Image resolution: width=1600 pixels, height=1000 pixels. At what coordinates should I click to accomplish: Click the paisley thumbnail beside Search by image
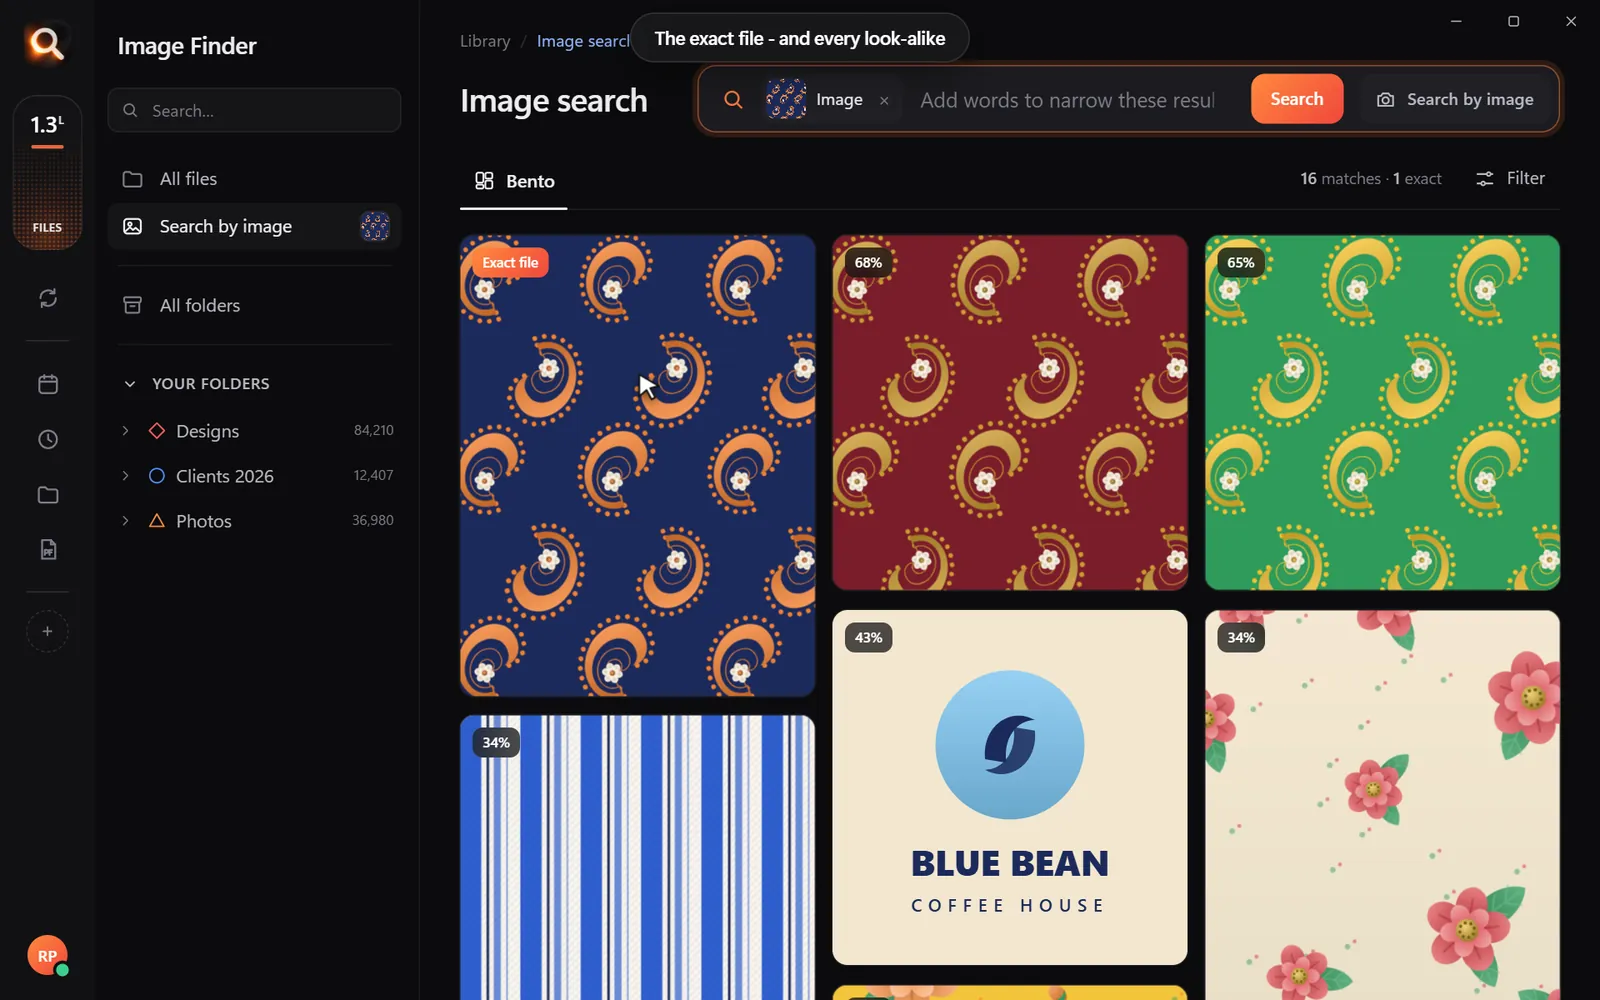click(x=375, y=226)
